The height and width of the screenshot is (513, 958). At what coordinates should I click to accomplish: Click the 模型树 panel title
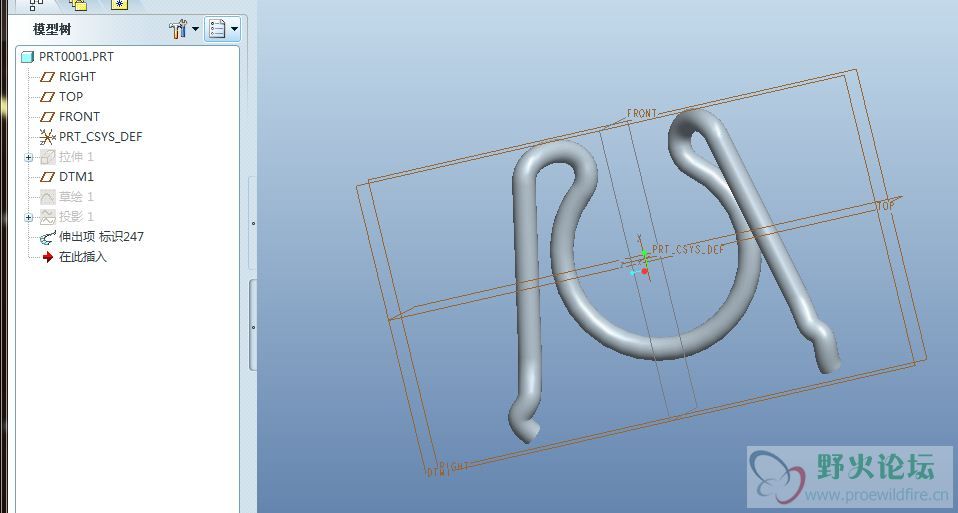tap(52, 29)
